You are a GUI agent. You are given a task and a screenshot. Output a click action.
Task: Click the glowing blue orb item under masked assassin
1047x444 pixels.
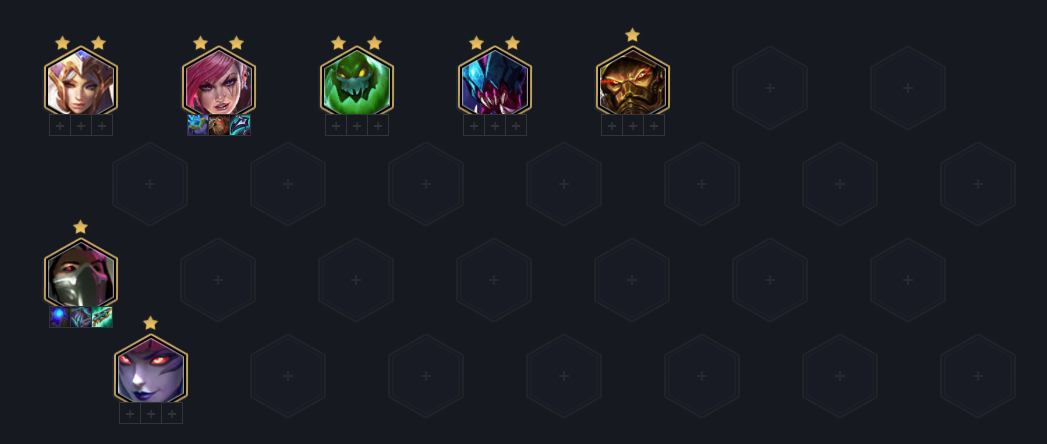tap(59, 317)
